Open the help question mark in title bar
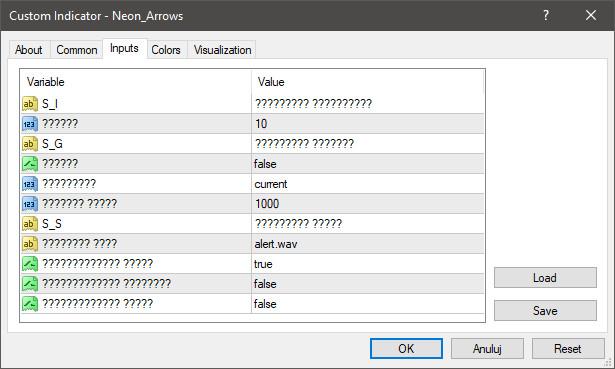This screenshot has height=369, width=615. pyautogui.click(x=546, y=16)
